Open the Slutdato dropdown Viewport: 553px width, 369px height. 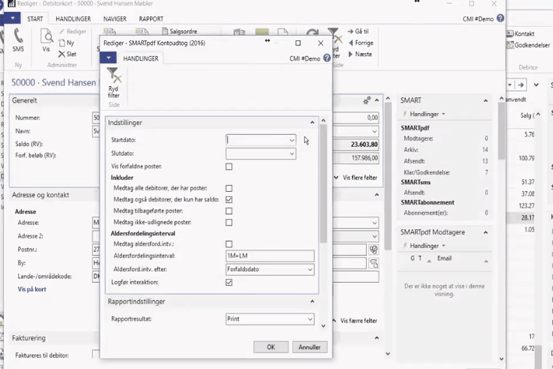(x=292, y=154)
